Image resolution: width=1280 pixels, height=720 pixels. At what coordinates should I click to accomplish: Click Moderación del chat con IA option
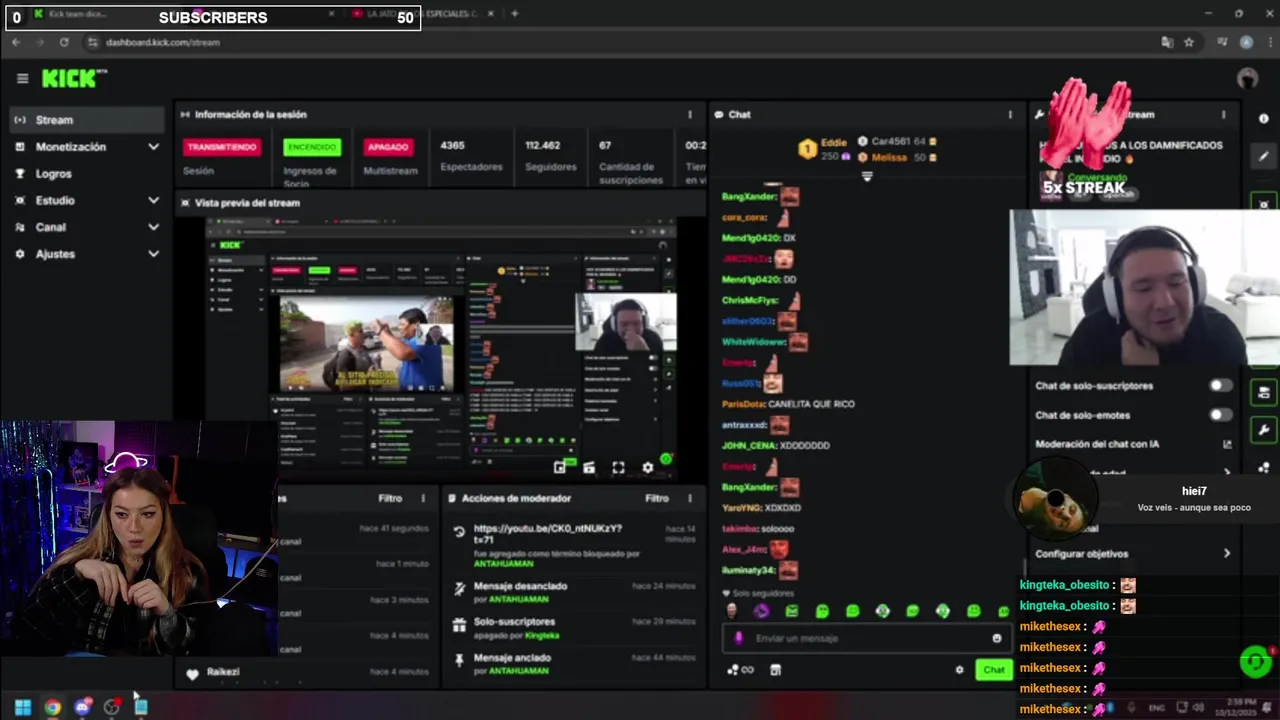tap(1097, 444)
